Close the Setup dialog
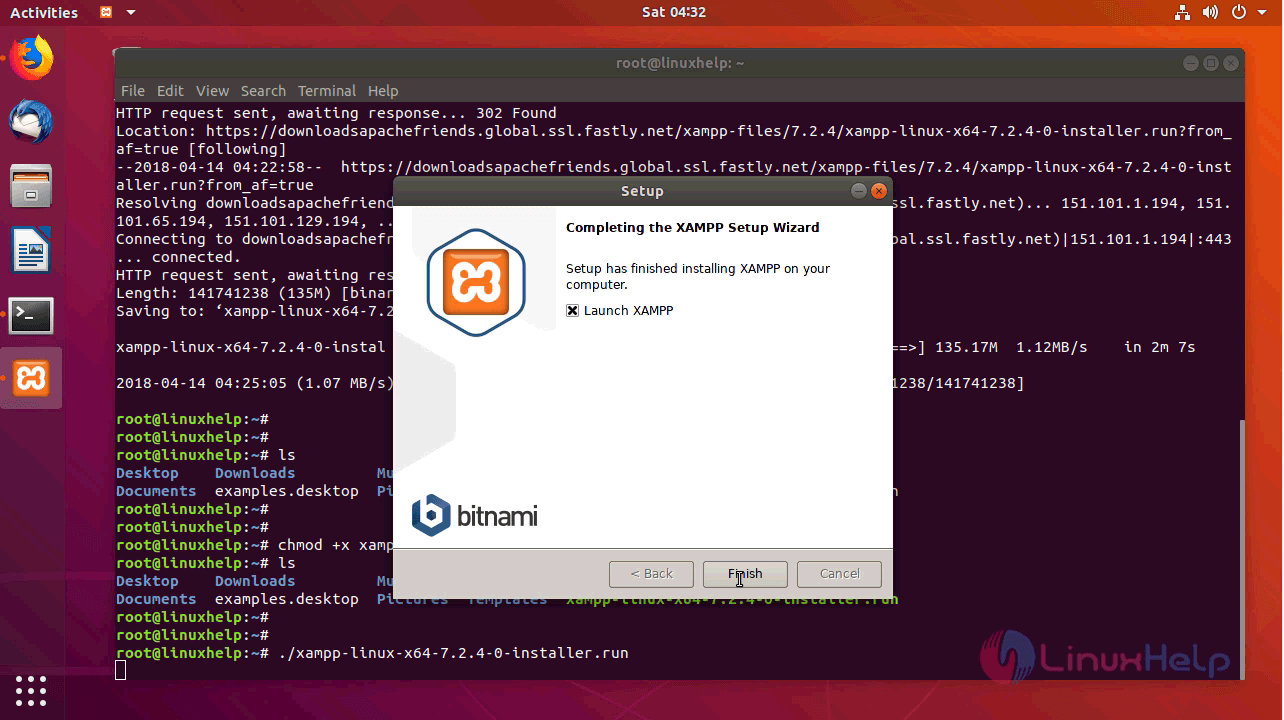Image resolution: width=1284 pixels, height=720 pixels. (879, 191)
